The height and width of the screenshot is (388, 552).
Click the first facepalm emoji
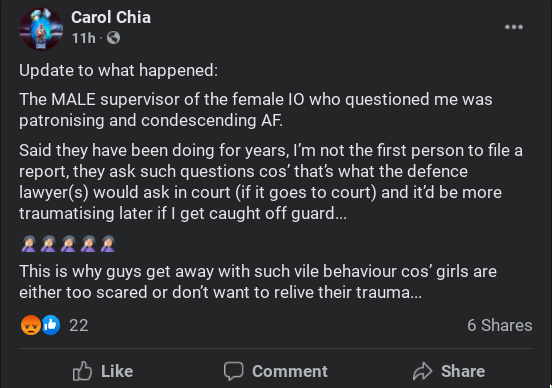coord(29,244)
